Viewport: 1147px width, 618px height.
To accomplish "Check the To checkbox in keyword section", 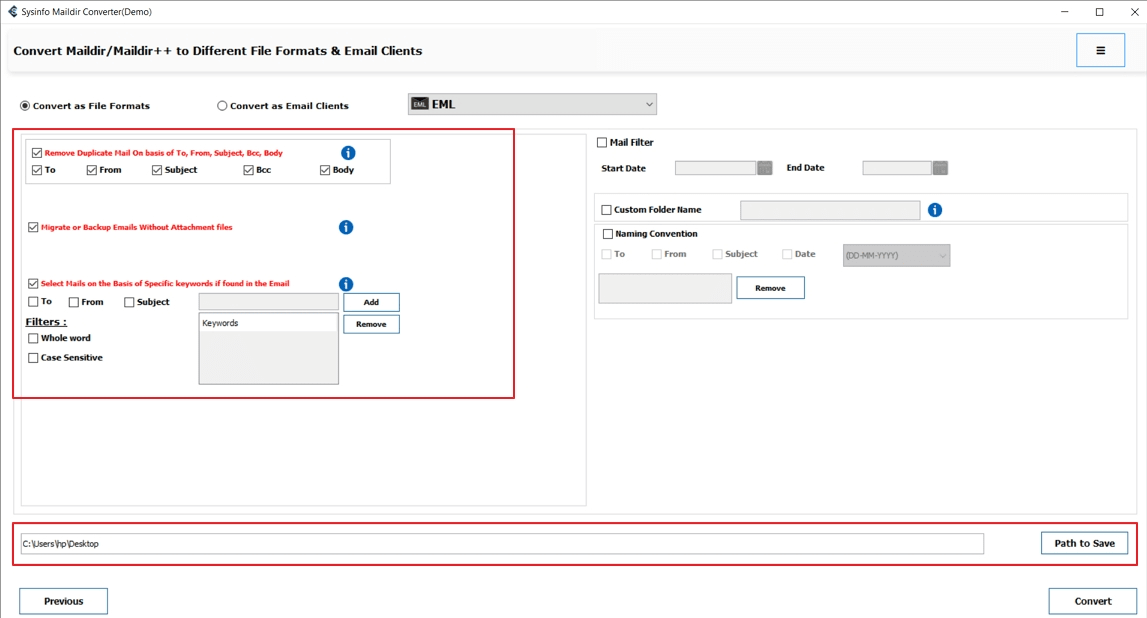I will coord(33,302).
